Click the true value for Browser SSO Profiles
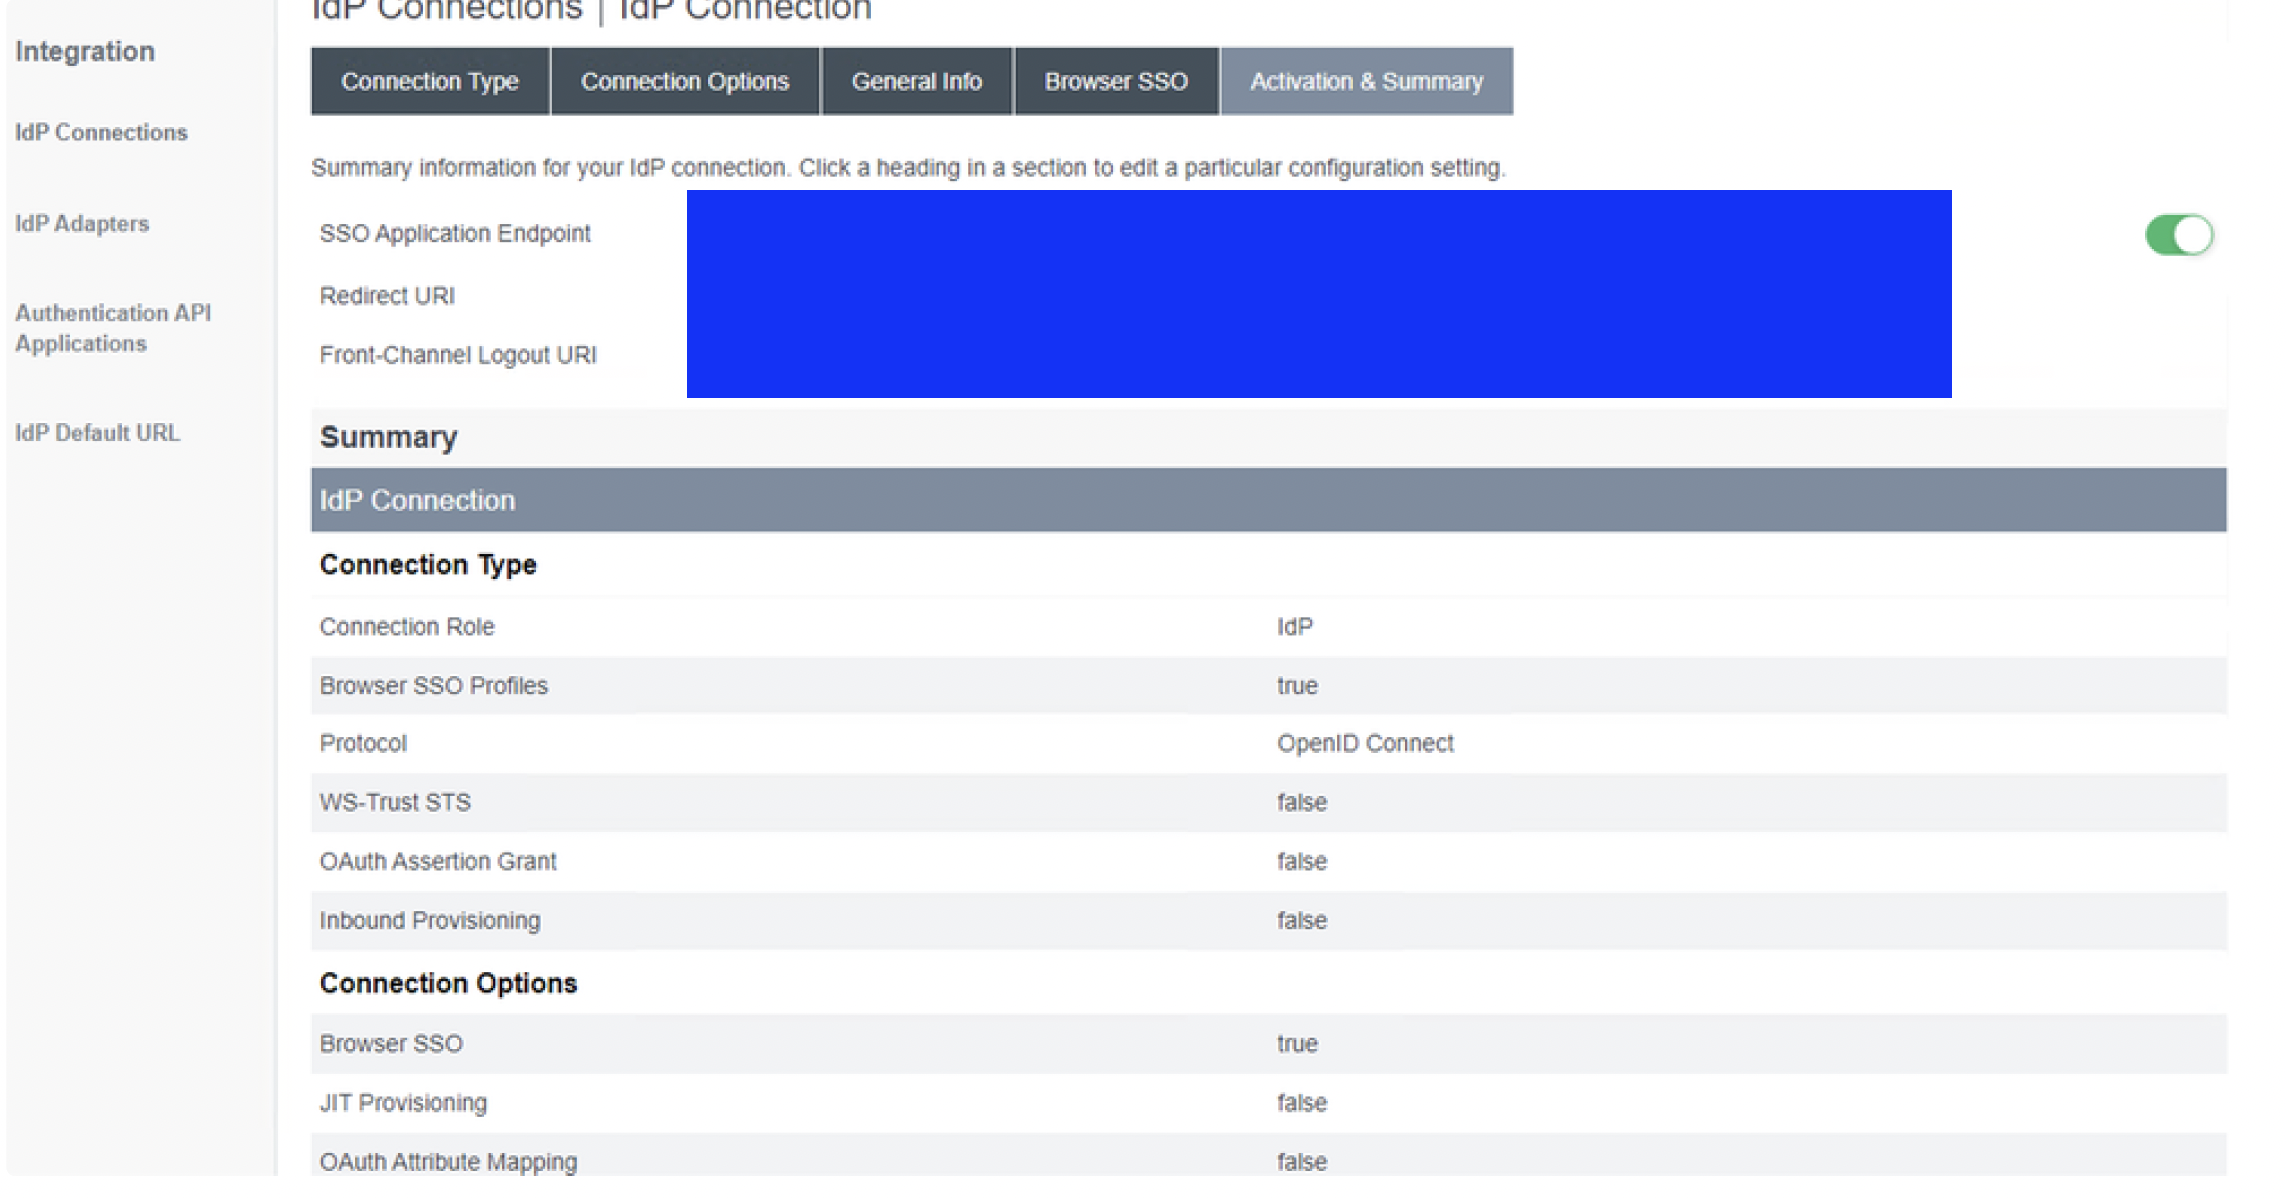Screen dimensions: 2286x1198 tap(1297, 686)
